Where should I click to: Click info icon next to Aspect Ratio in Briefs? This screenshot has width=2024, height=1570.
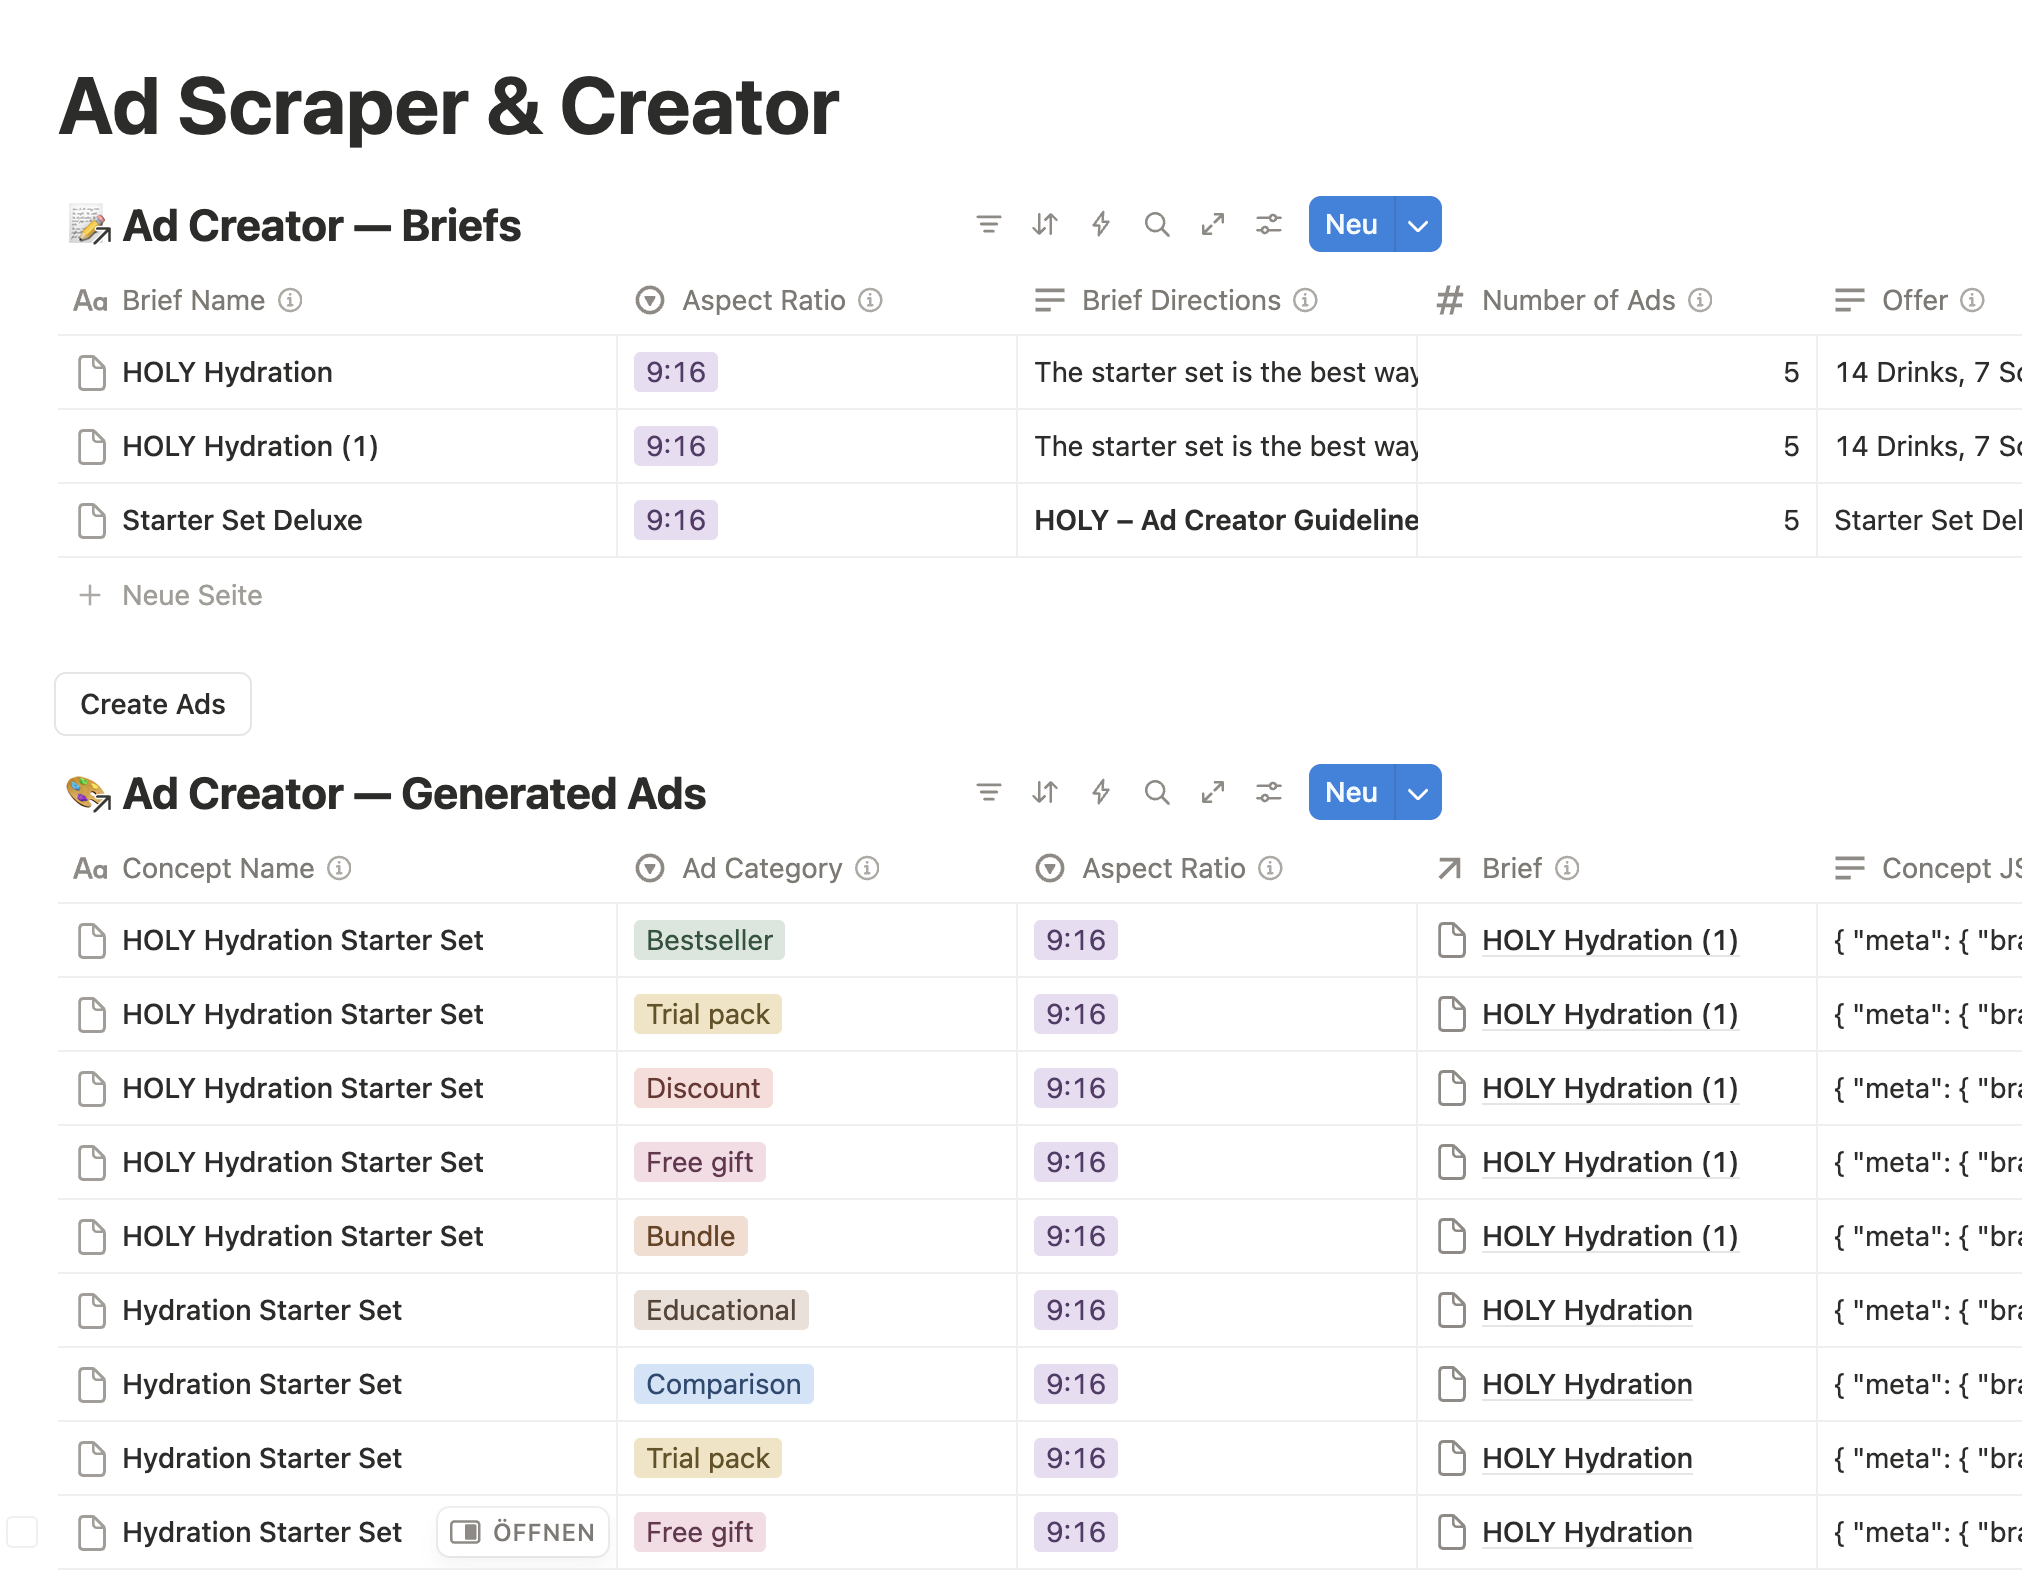tap(870, 300)
